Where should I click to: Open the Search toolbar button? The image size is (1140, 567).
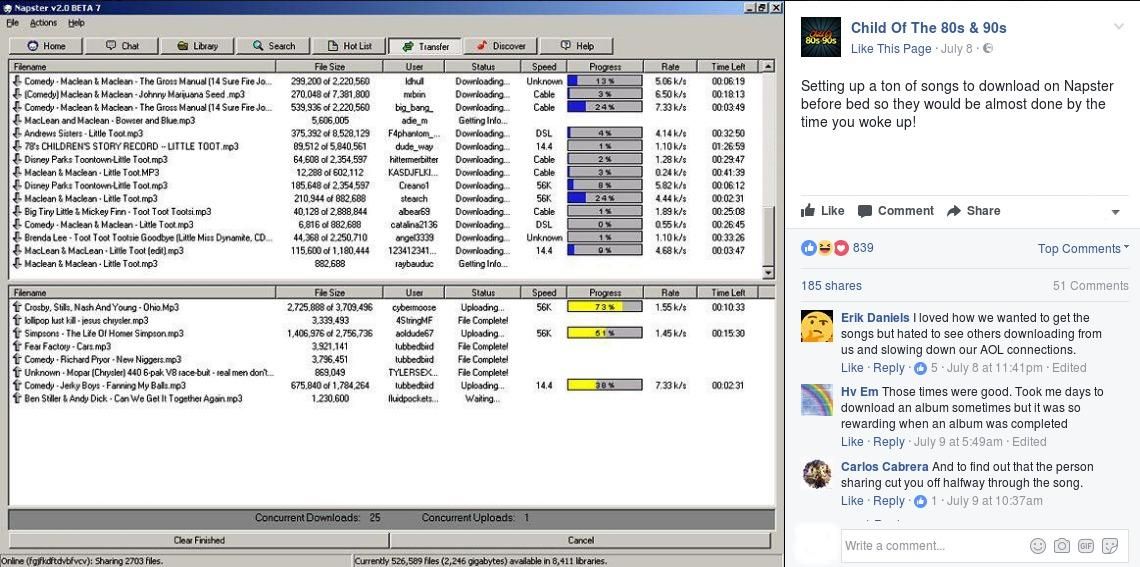pyautogui.click(x=272, y=46)
